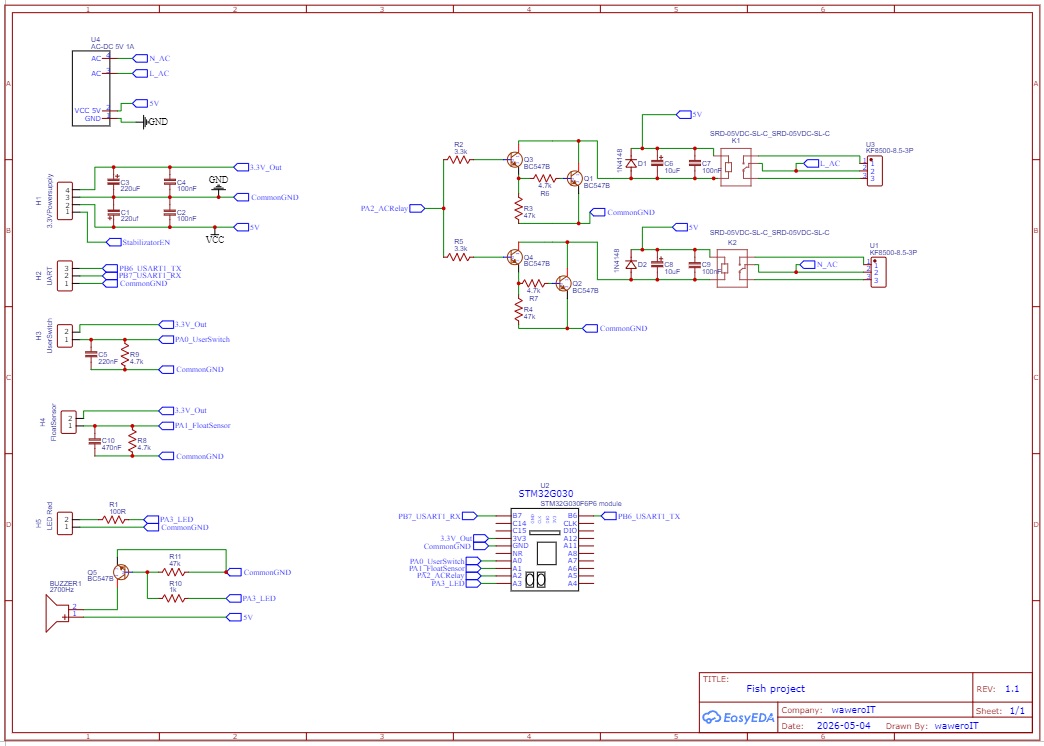This screenshot has height=746, width=1044.
Task: Click the Sheet value '1/1'
Action: [x=1017, y=711]
